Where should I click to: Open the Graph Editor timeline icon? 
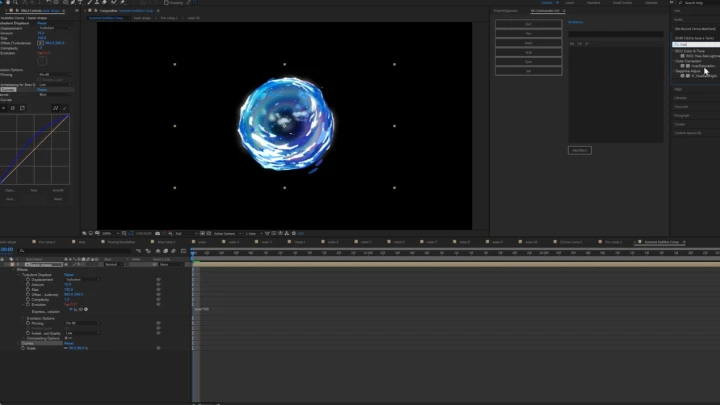183,251
